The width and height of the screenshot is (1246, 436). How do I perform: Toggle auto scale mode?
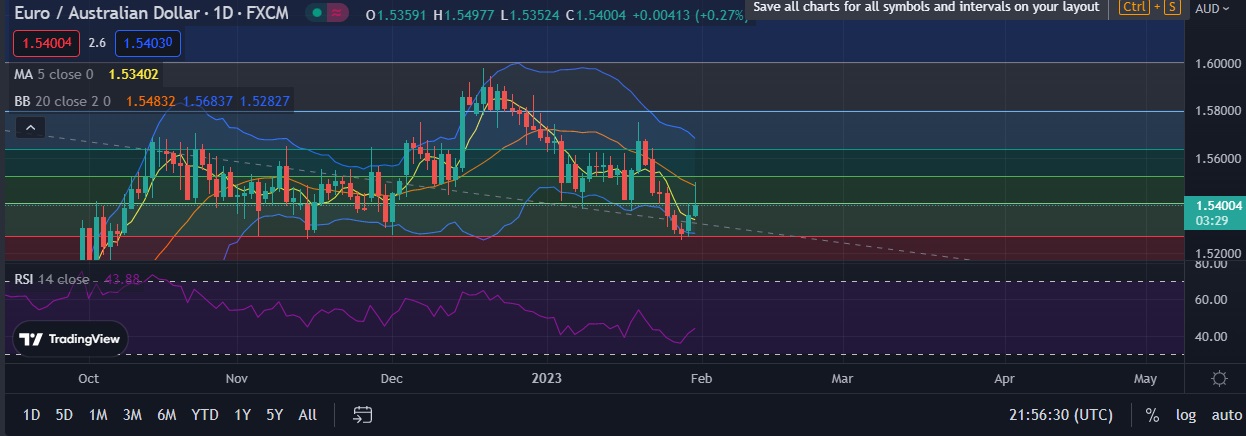point(1226,415)
